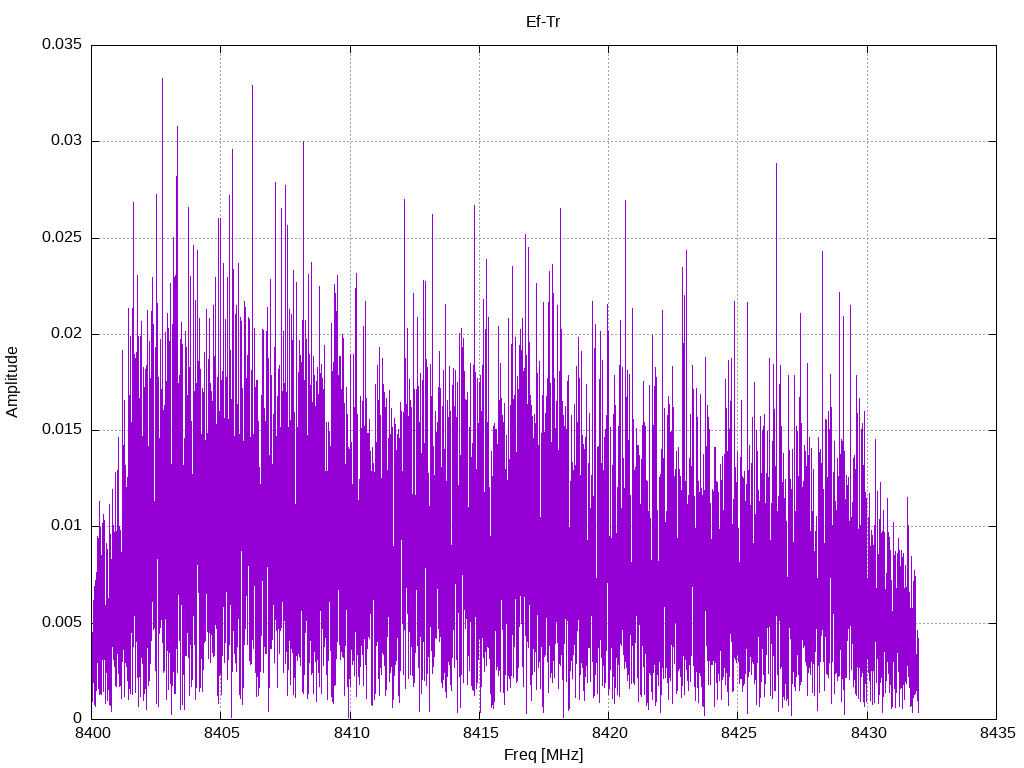Click the x-axis tick label 8435
This screenshot has width=1024, height=768.
click(x=997, y=733)
